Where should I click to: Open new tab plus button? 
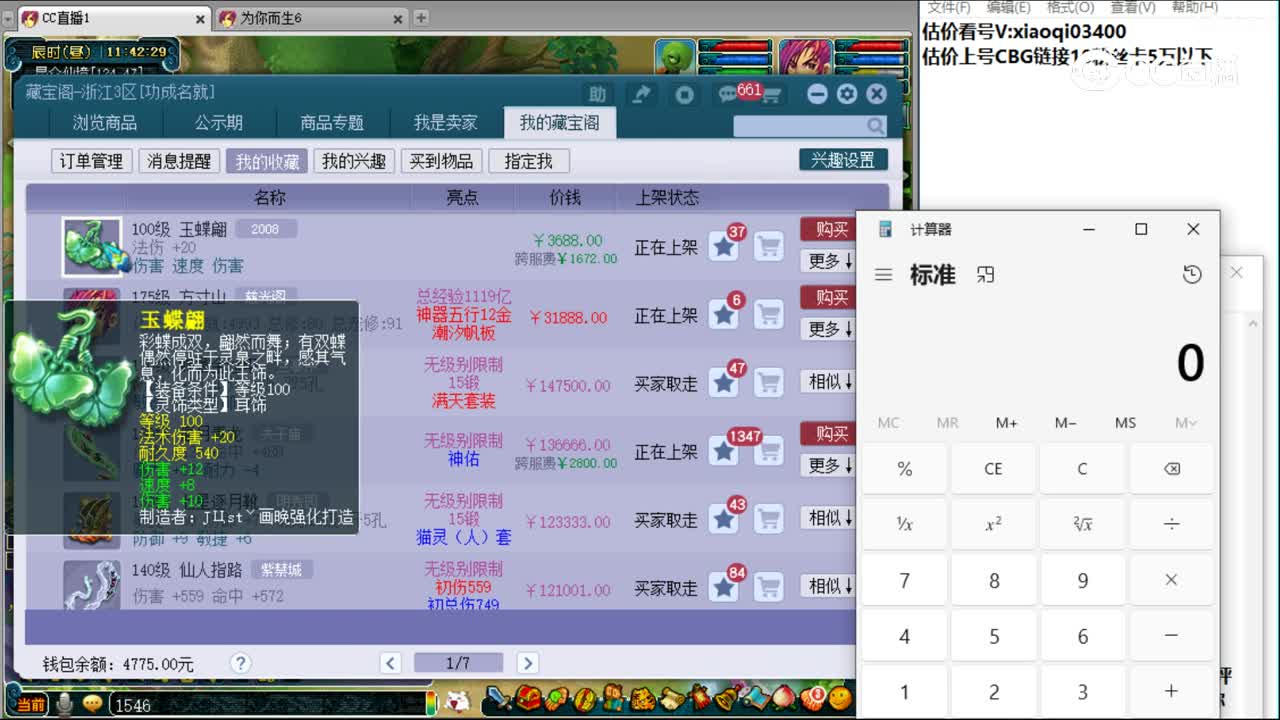421,18
